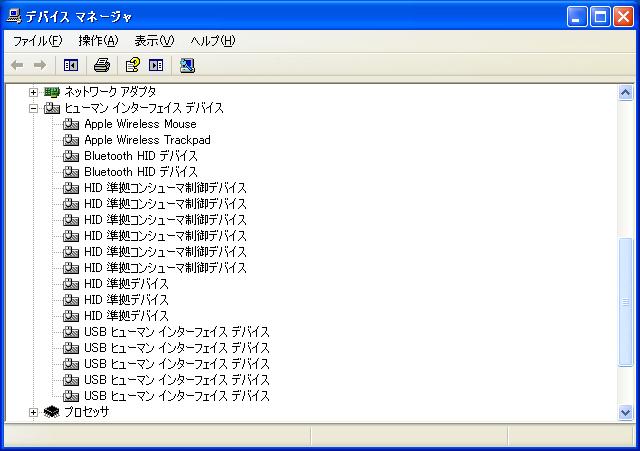This screenshot has height=451, width=640.
Task: Select the Apple Wireless Mouse device
Action: point(140,124)
